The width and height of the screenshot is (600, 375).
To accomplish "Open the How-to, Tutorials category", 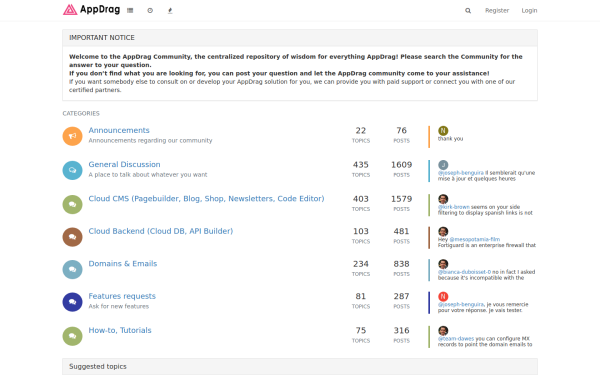I will click(120, 330).
